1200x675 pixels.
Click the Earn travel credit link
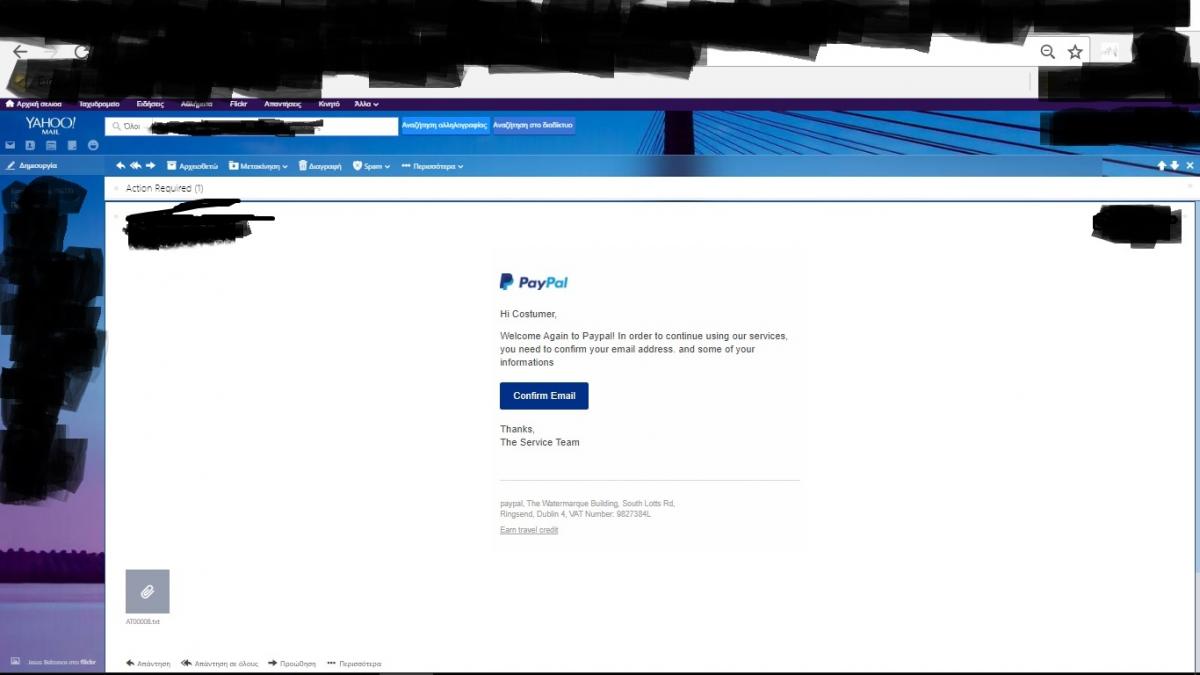(x=529, y=530)
